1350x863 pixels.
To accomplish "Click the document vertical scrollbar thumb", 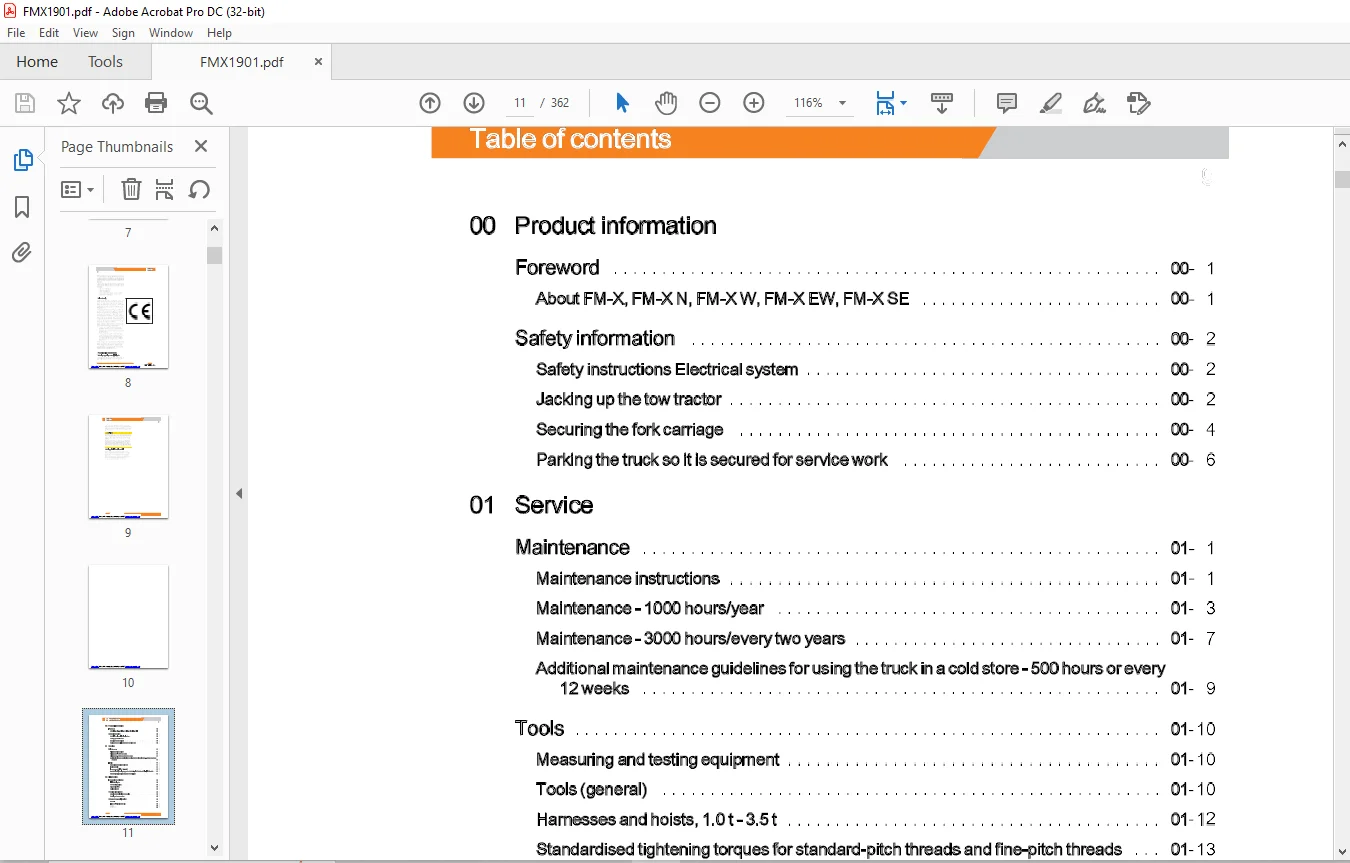I will tap(1342, 180).
